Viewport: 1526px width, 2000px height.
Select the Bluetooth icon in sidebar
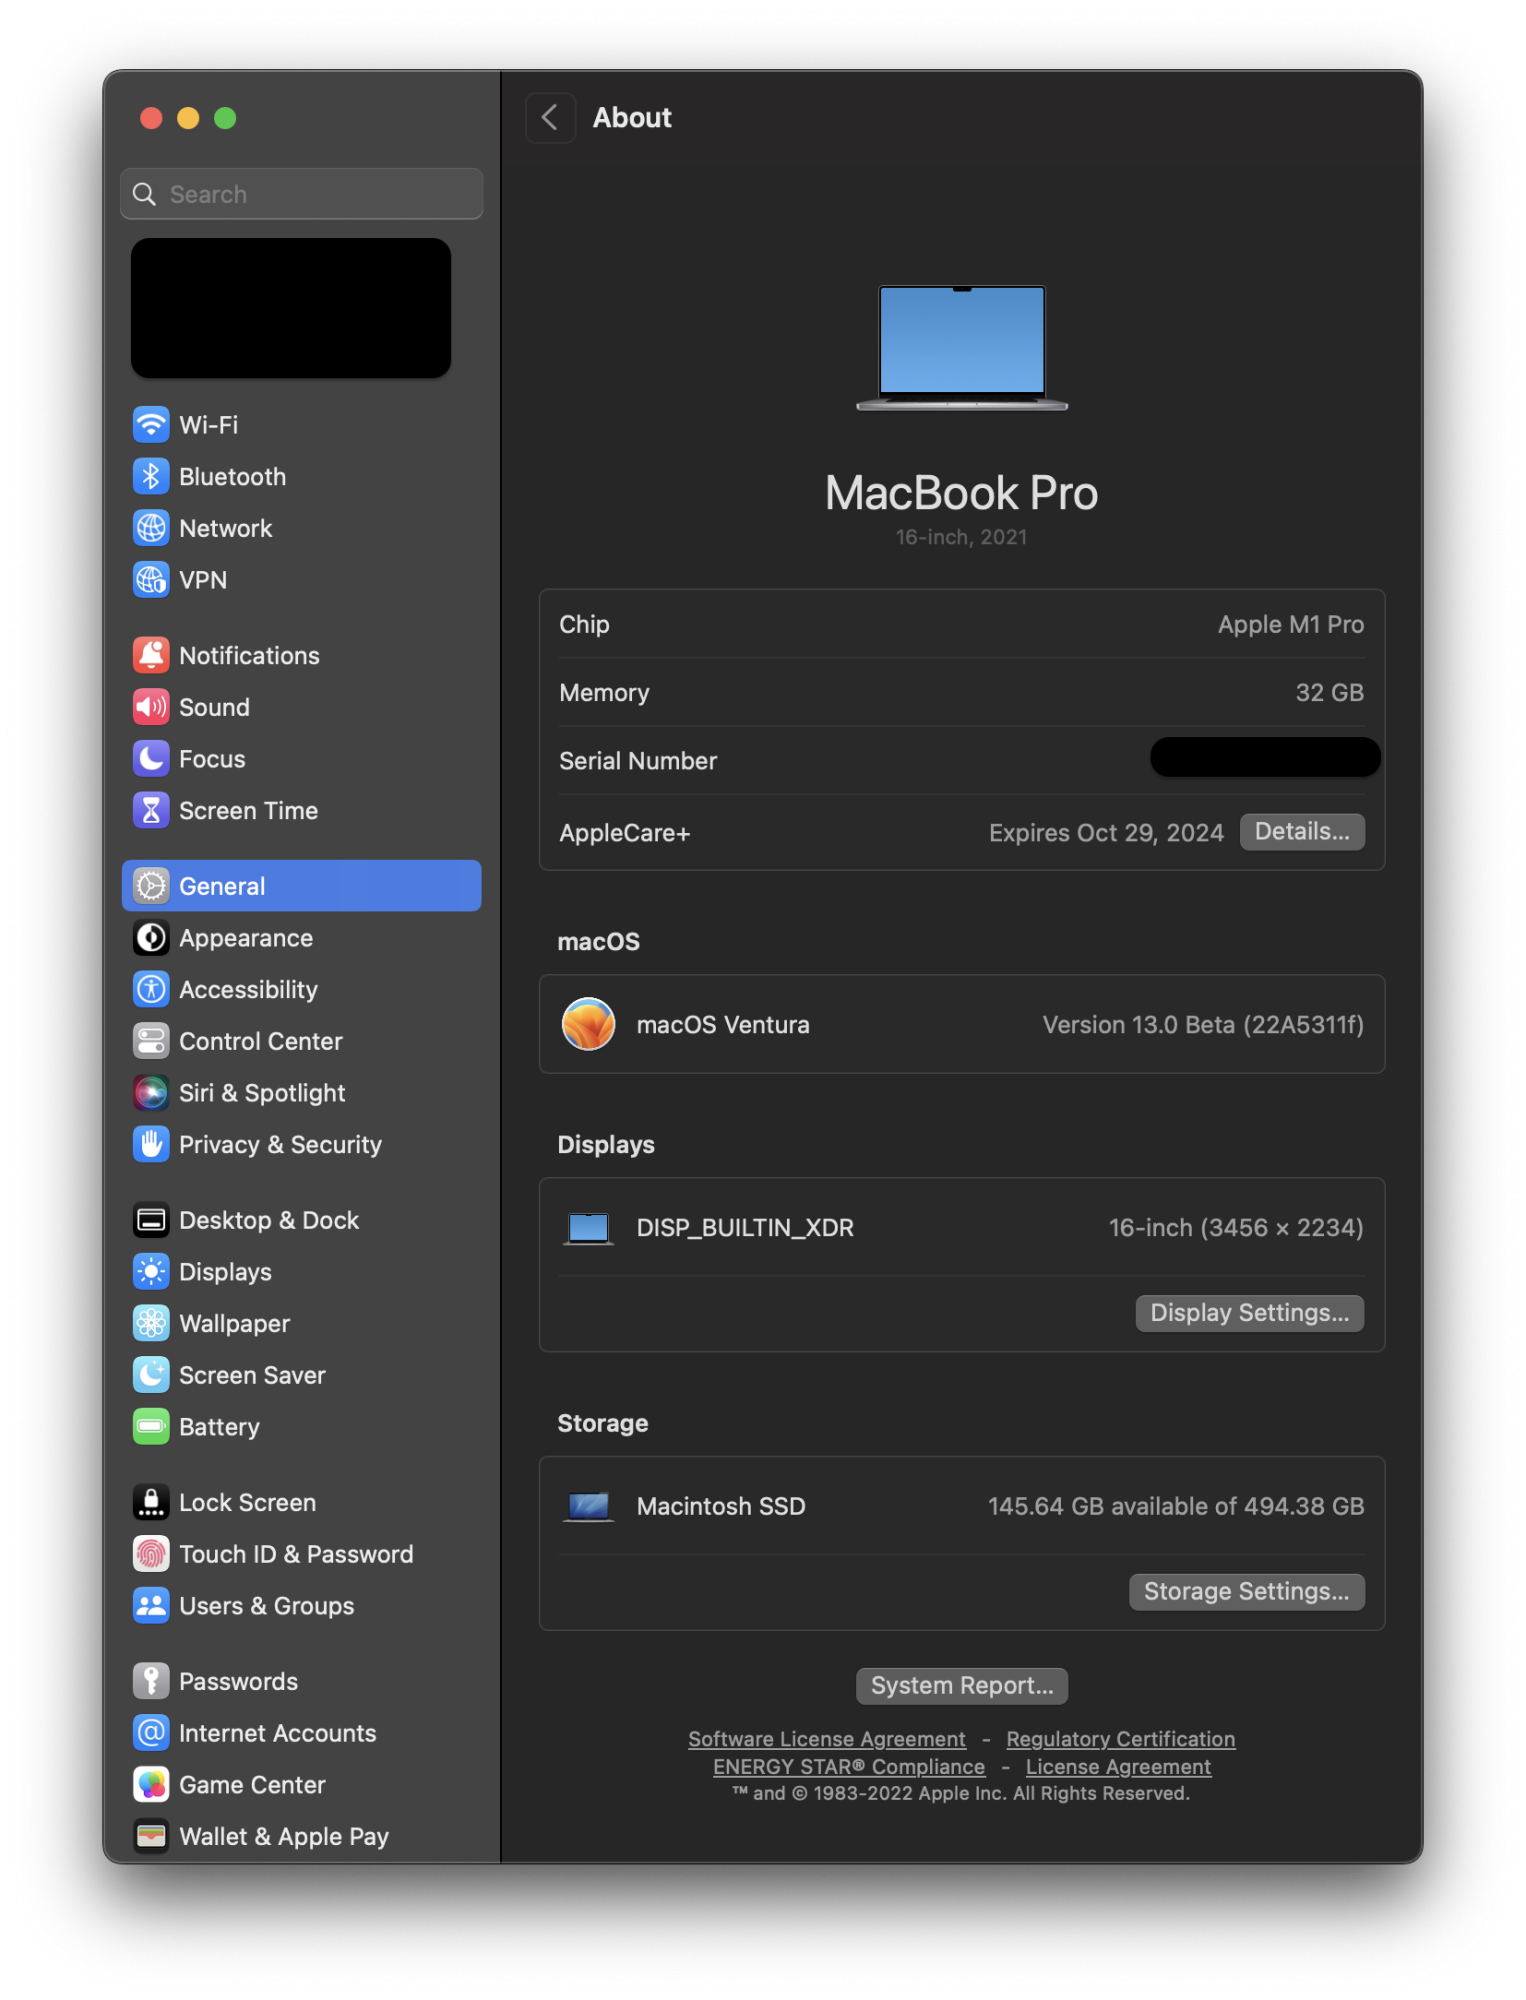pyautogui.click(x=151, y=476)
